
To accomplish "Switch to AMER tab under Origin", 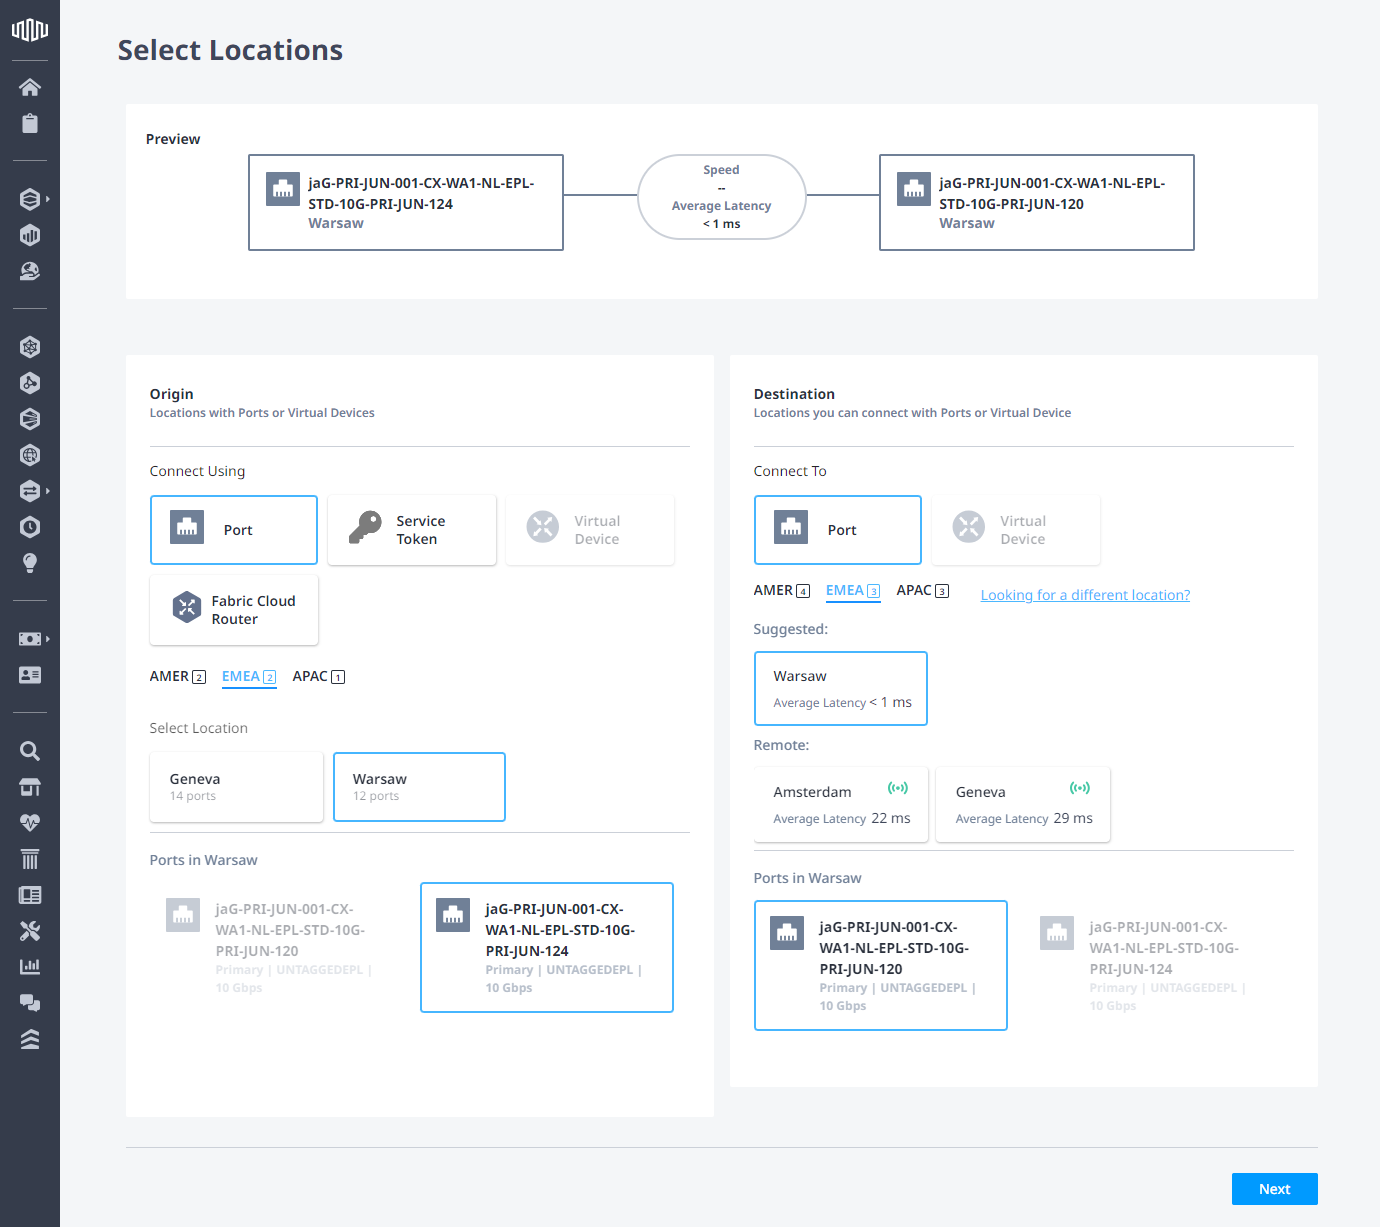I will [x=177, y=677].
